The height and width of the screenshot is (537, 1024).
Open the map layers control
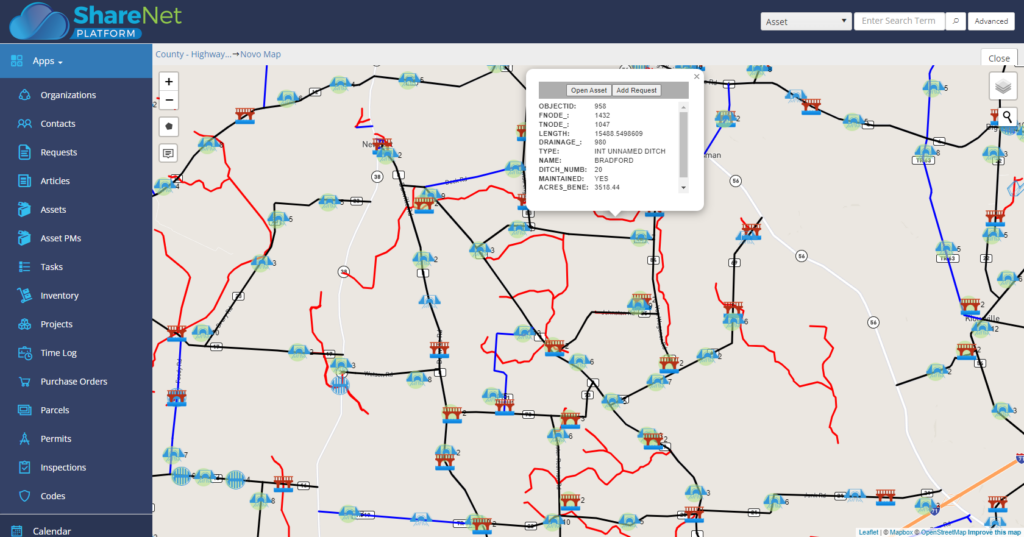click(x=1003, y=86)
